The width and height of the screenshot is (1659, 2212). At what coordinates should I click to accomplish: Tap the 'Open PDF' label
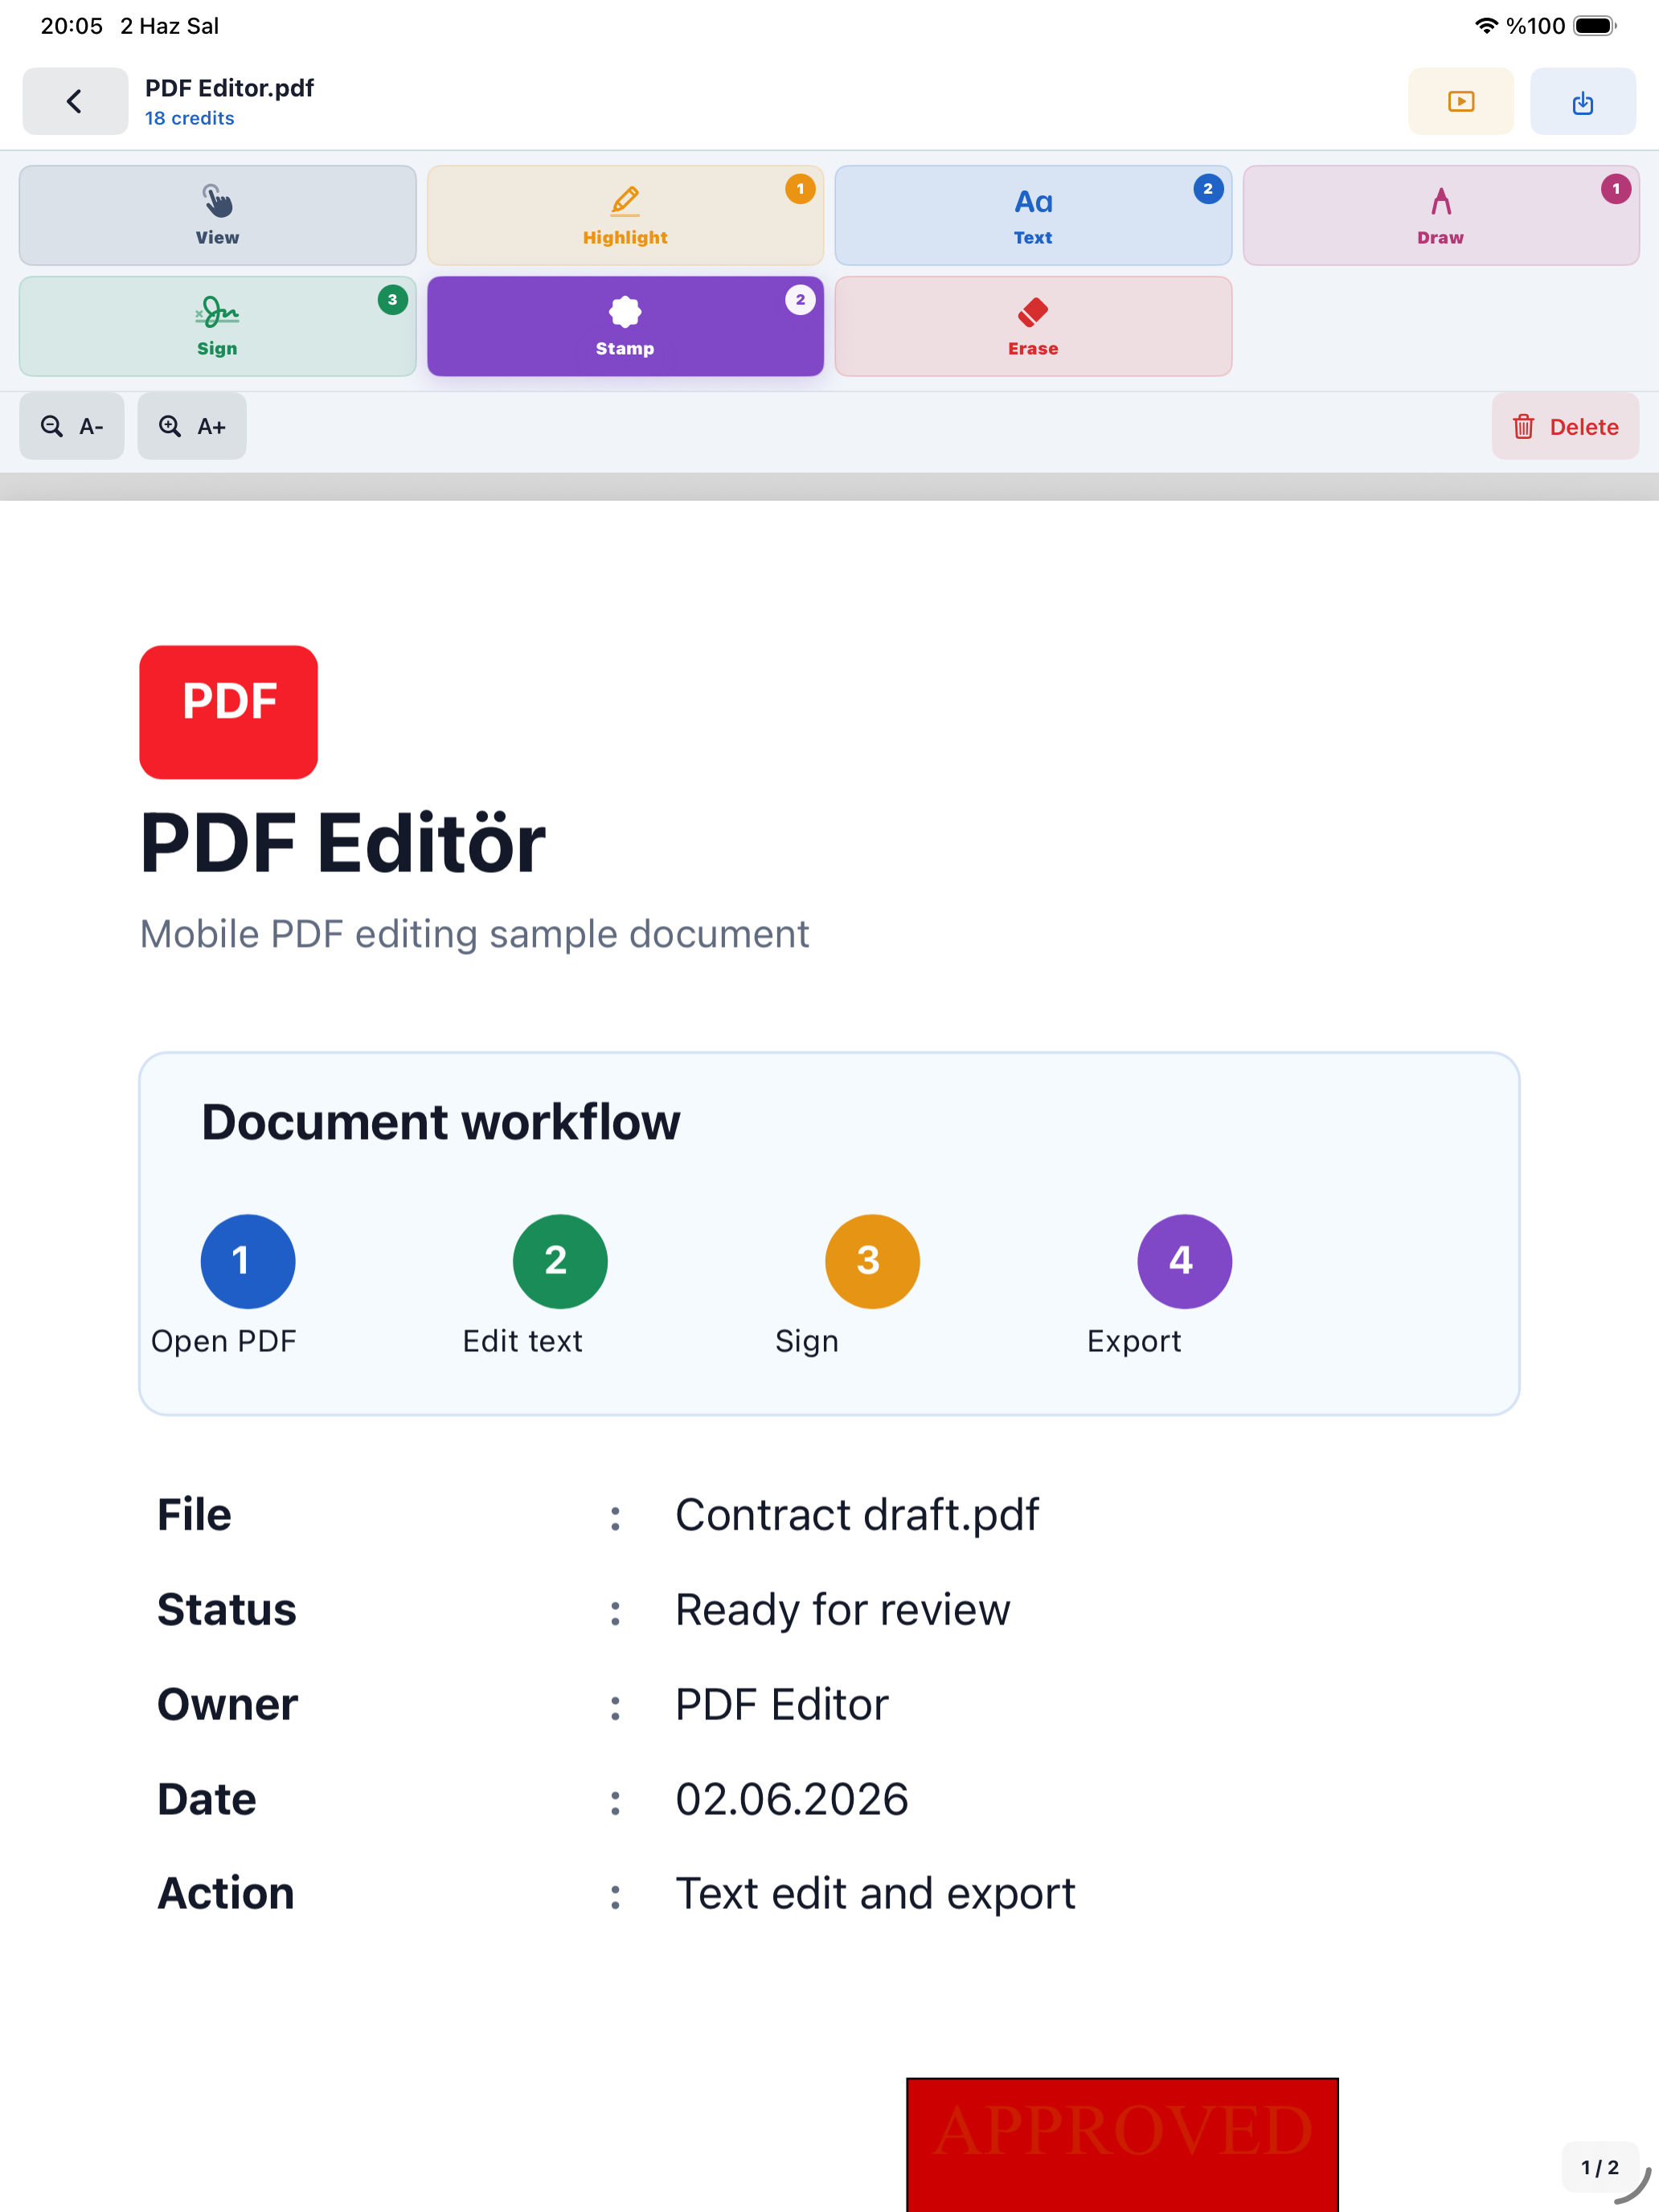coord(224,1341)
